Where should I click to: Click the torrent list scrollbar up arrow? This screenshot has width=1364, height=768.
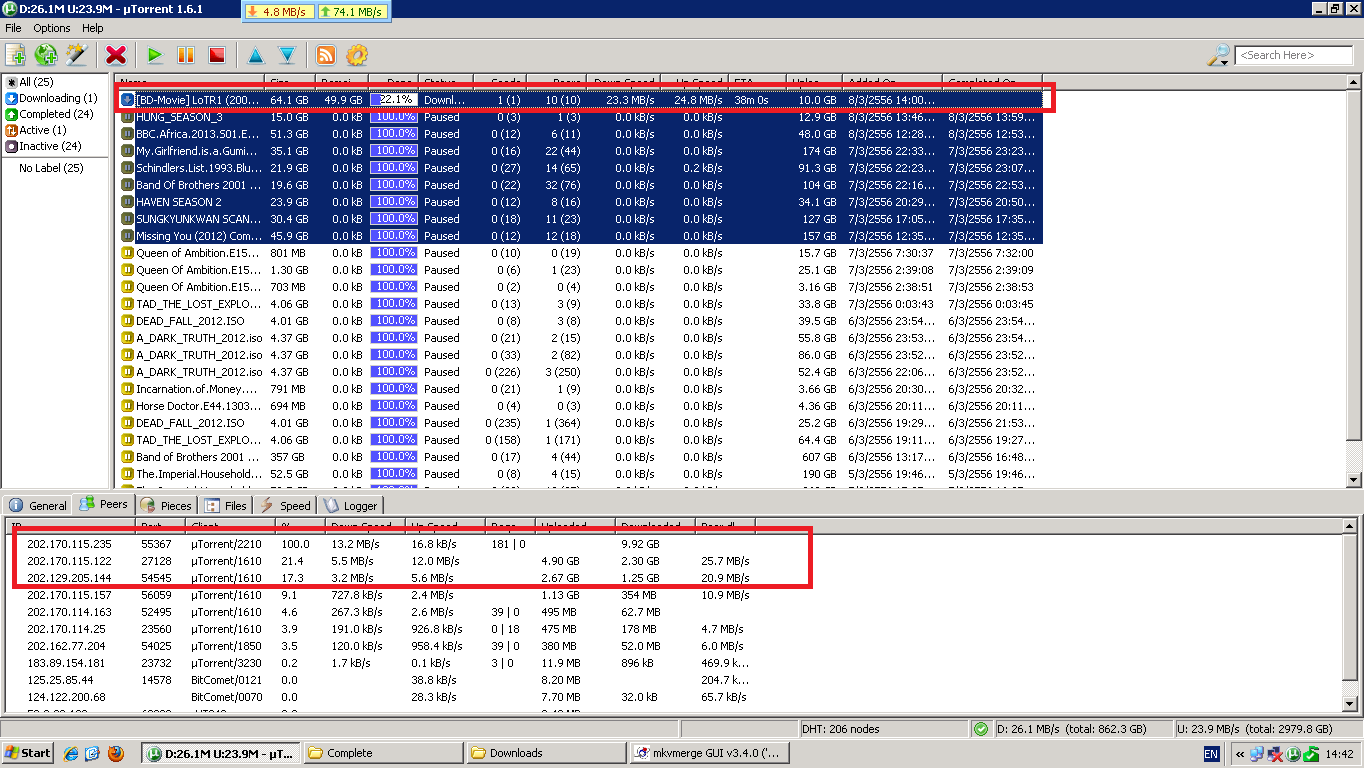(1354, 81)
